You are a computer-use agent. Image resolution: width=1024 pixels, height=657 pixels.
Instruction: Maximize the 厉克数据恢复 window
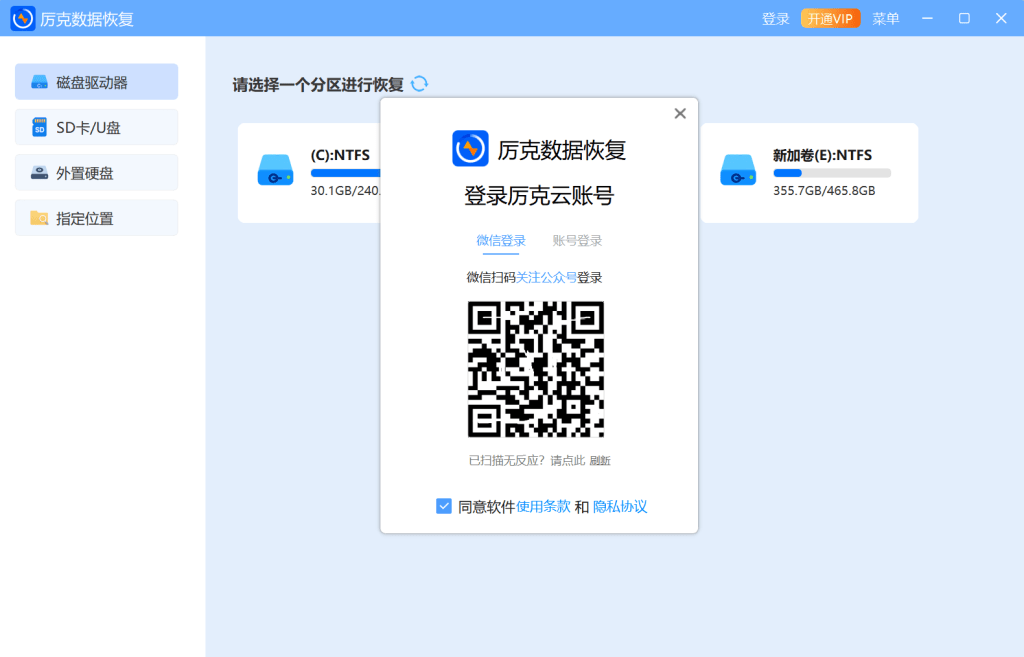(964, 18)
